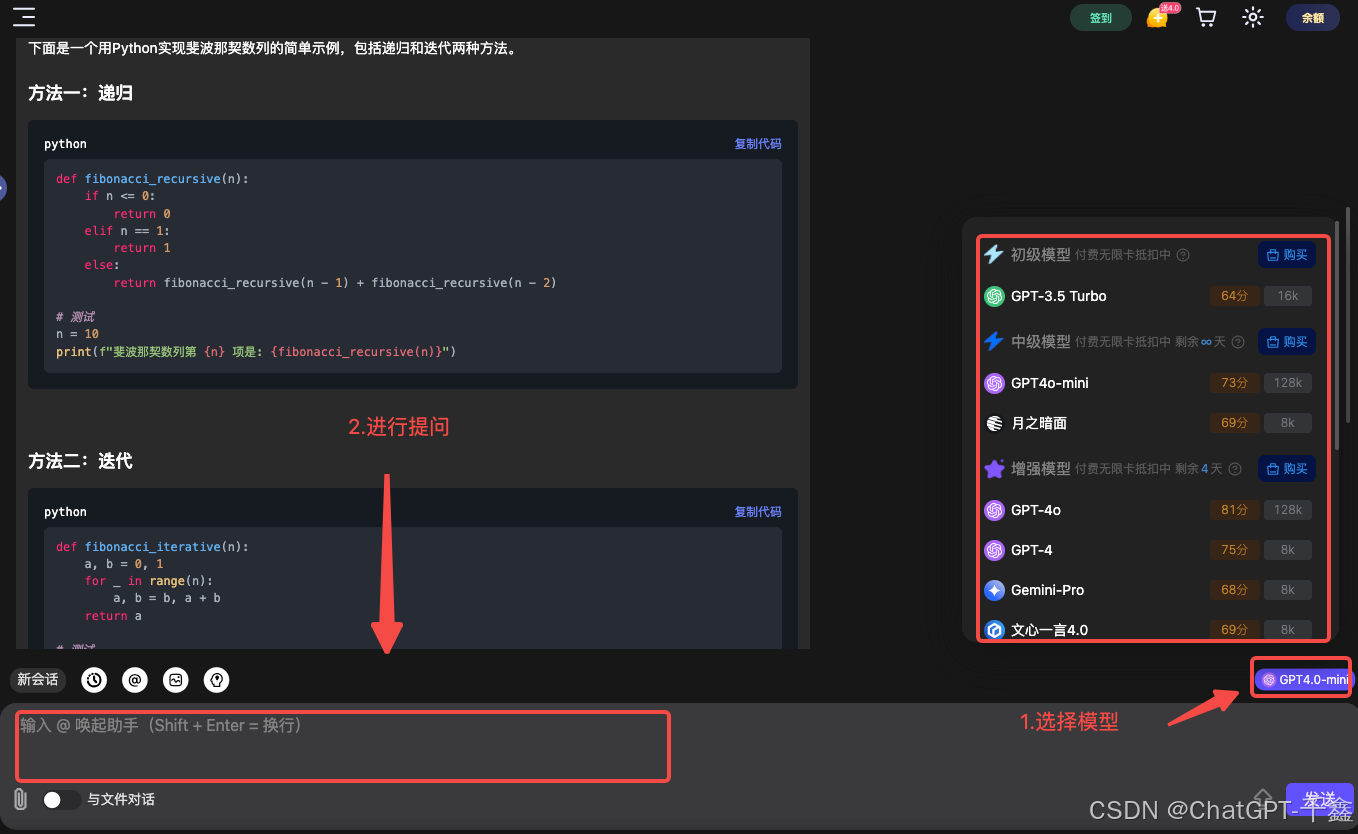Click the purple star icon of 增强模型
The height and width of the screenshot is (834, 1358).
click(x=994, y=468)
